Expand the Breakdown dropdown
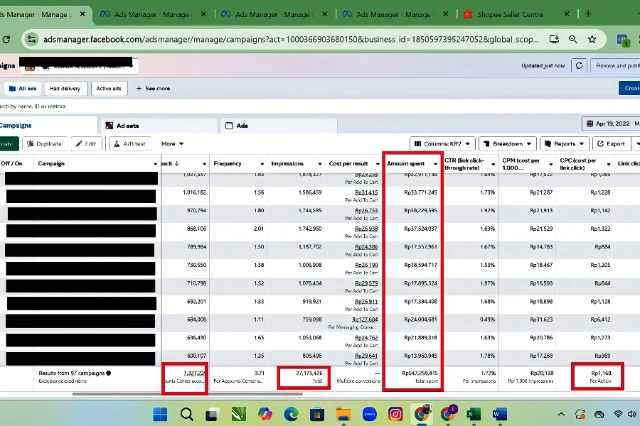 [x=507, y=143]
